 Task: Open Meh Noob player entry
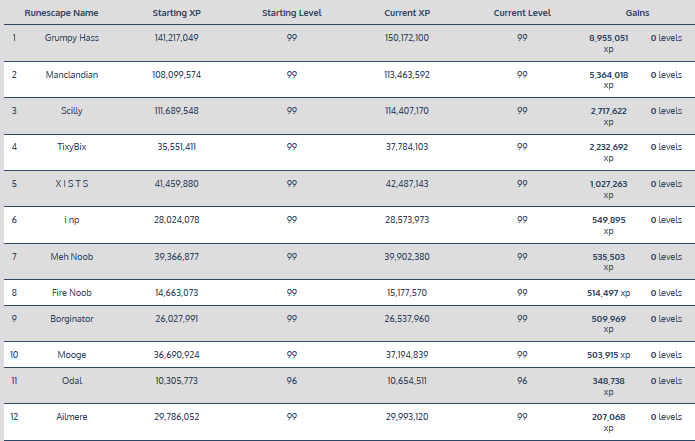pos(71,256)
